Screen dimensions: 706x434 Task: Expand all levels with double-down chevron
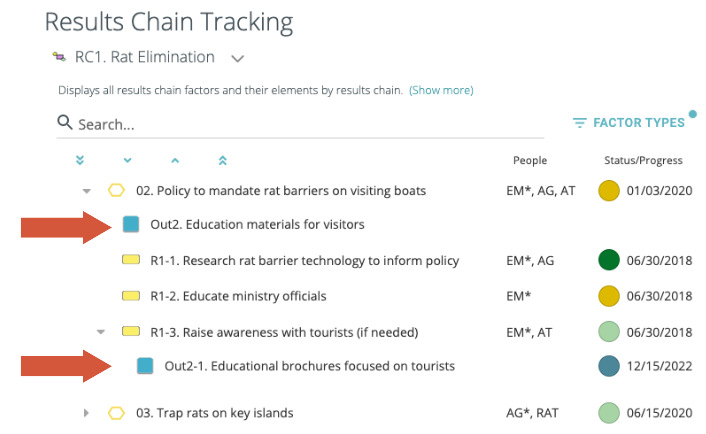80,160
